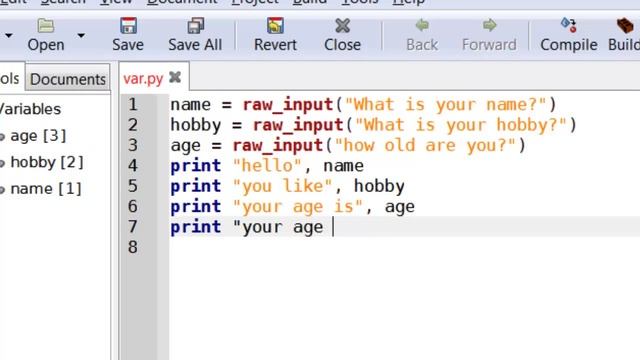Viewport: 640px width, 360px height.
Task: Click the "What is your hobby?" string
Action: 461,125
